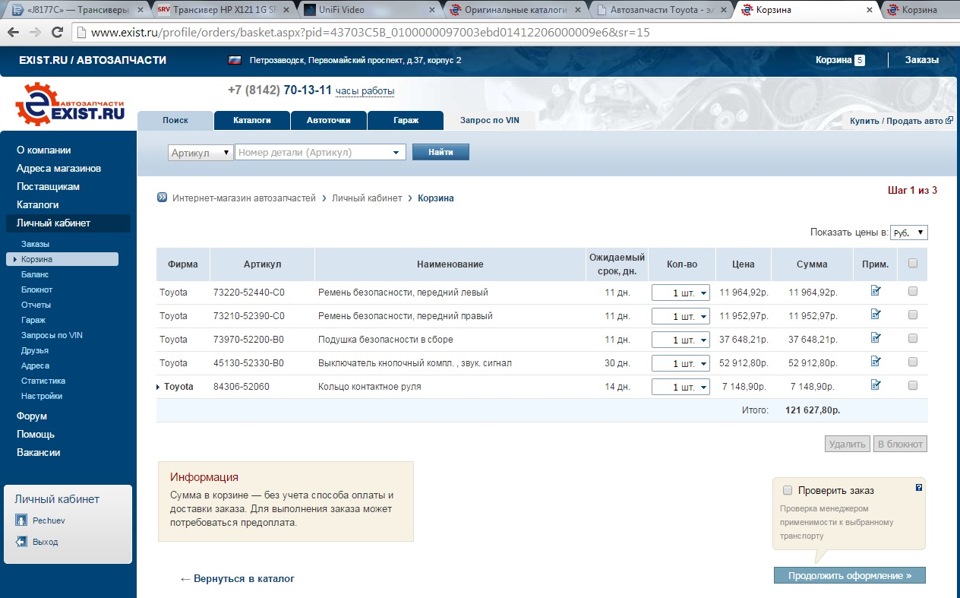Screen dimensions: 960x598
Task: Open the Помощь sidebar menu item
Action: click(36, 435)
